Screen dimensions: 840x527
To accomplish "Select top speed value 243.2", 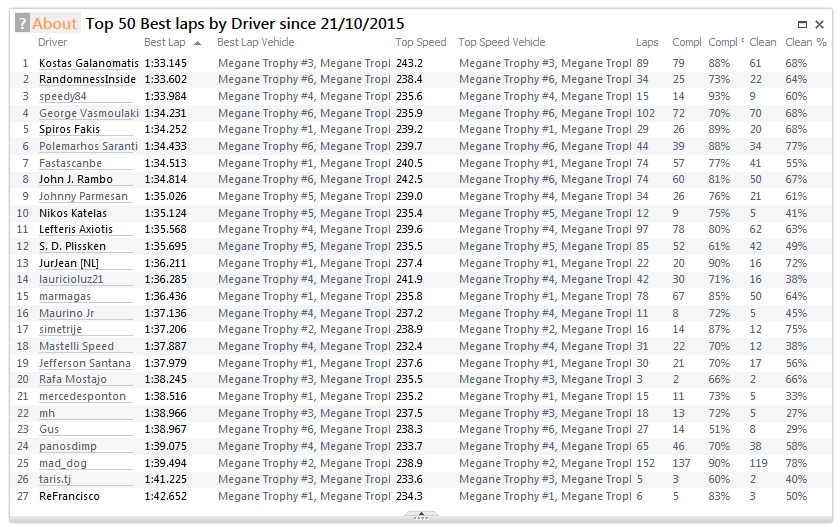I will pyautogui.click(x=409, y=63).
